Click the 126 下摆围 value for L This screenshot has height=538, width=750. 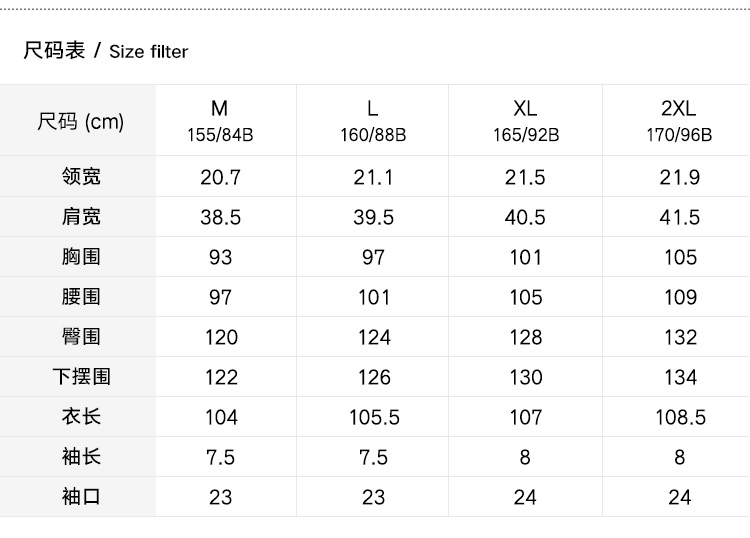coord(373,377)
